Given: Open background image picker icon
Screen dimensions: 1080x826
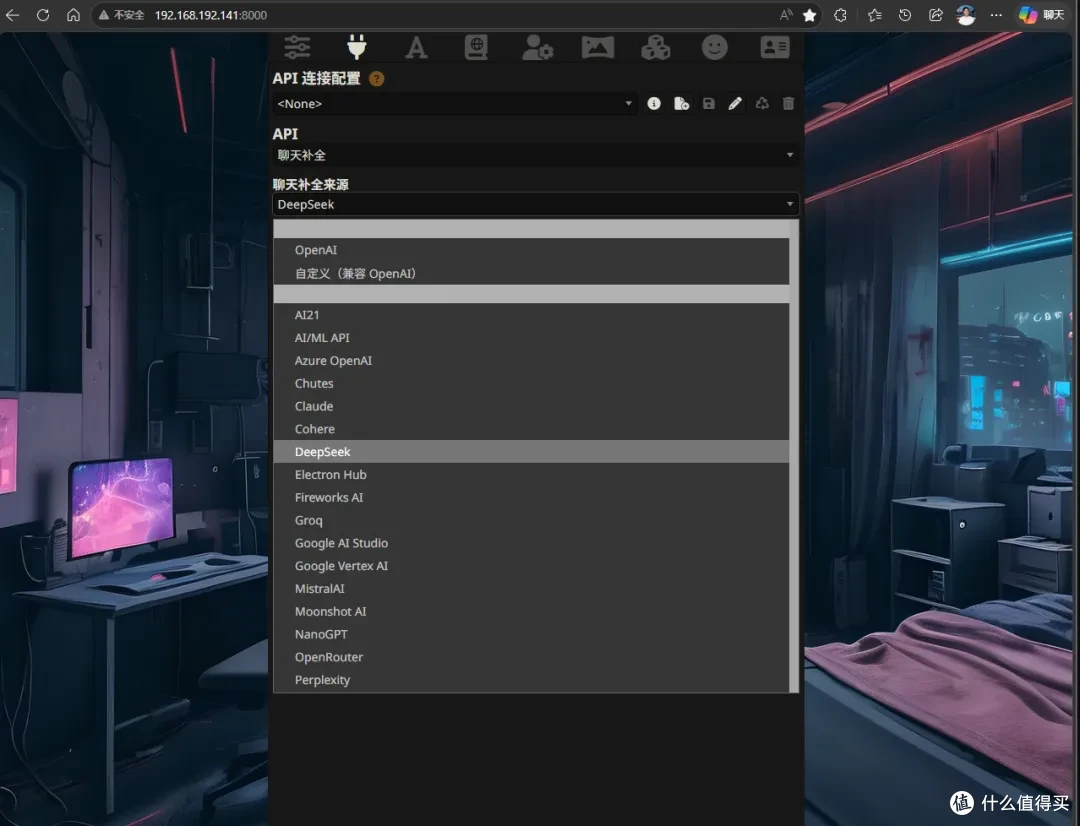Looking at the screenshot, I should 597,48.
